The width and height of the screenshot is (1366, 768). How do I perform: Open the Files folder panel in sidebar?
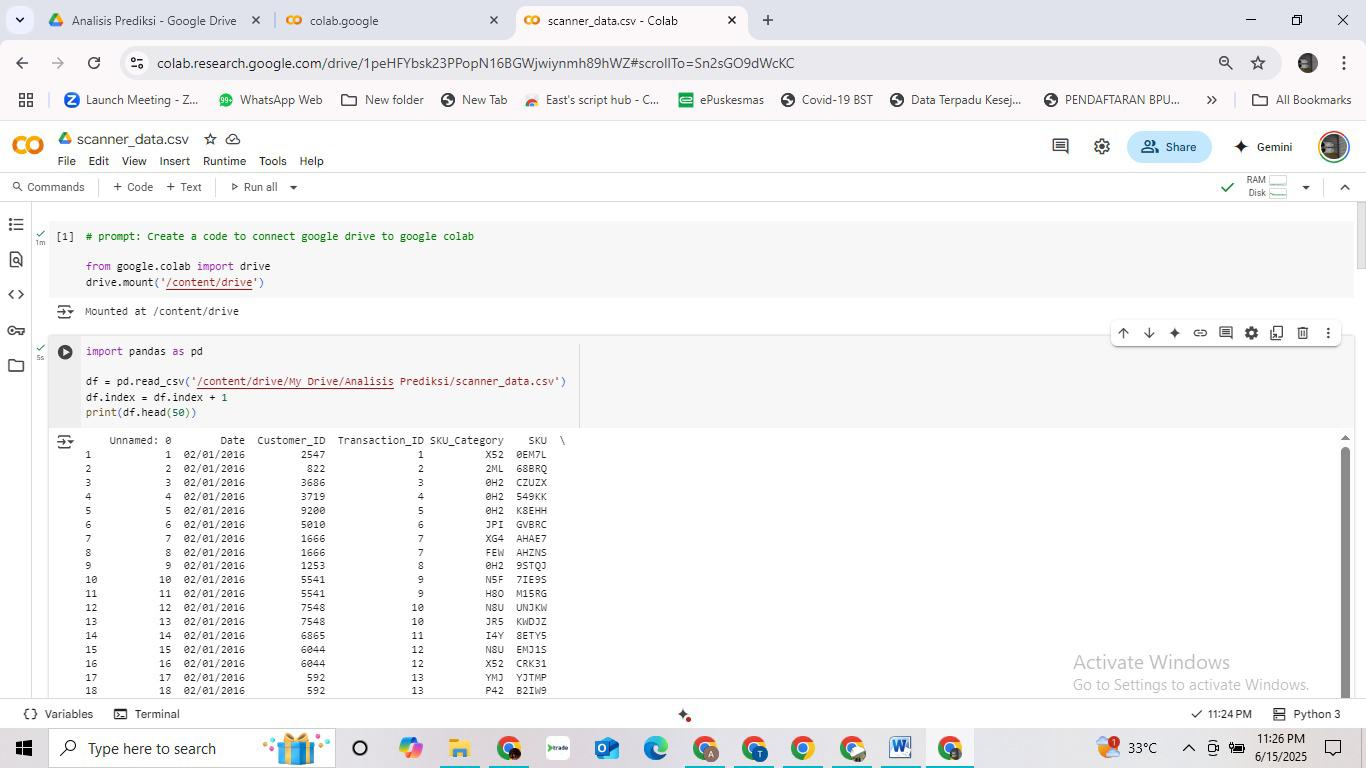[16, 366]
